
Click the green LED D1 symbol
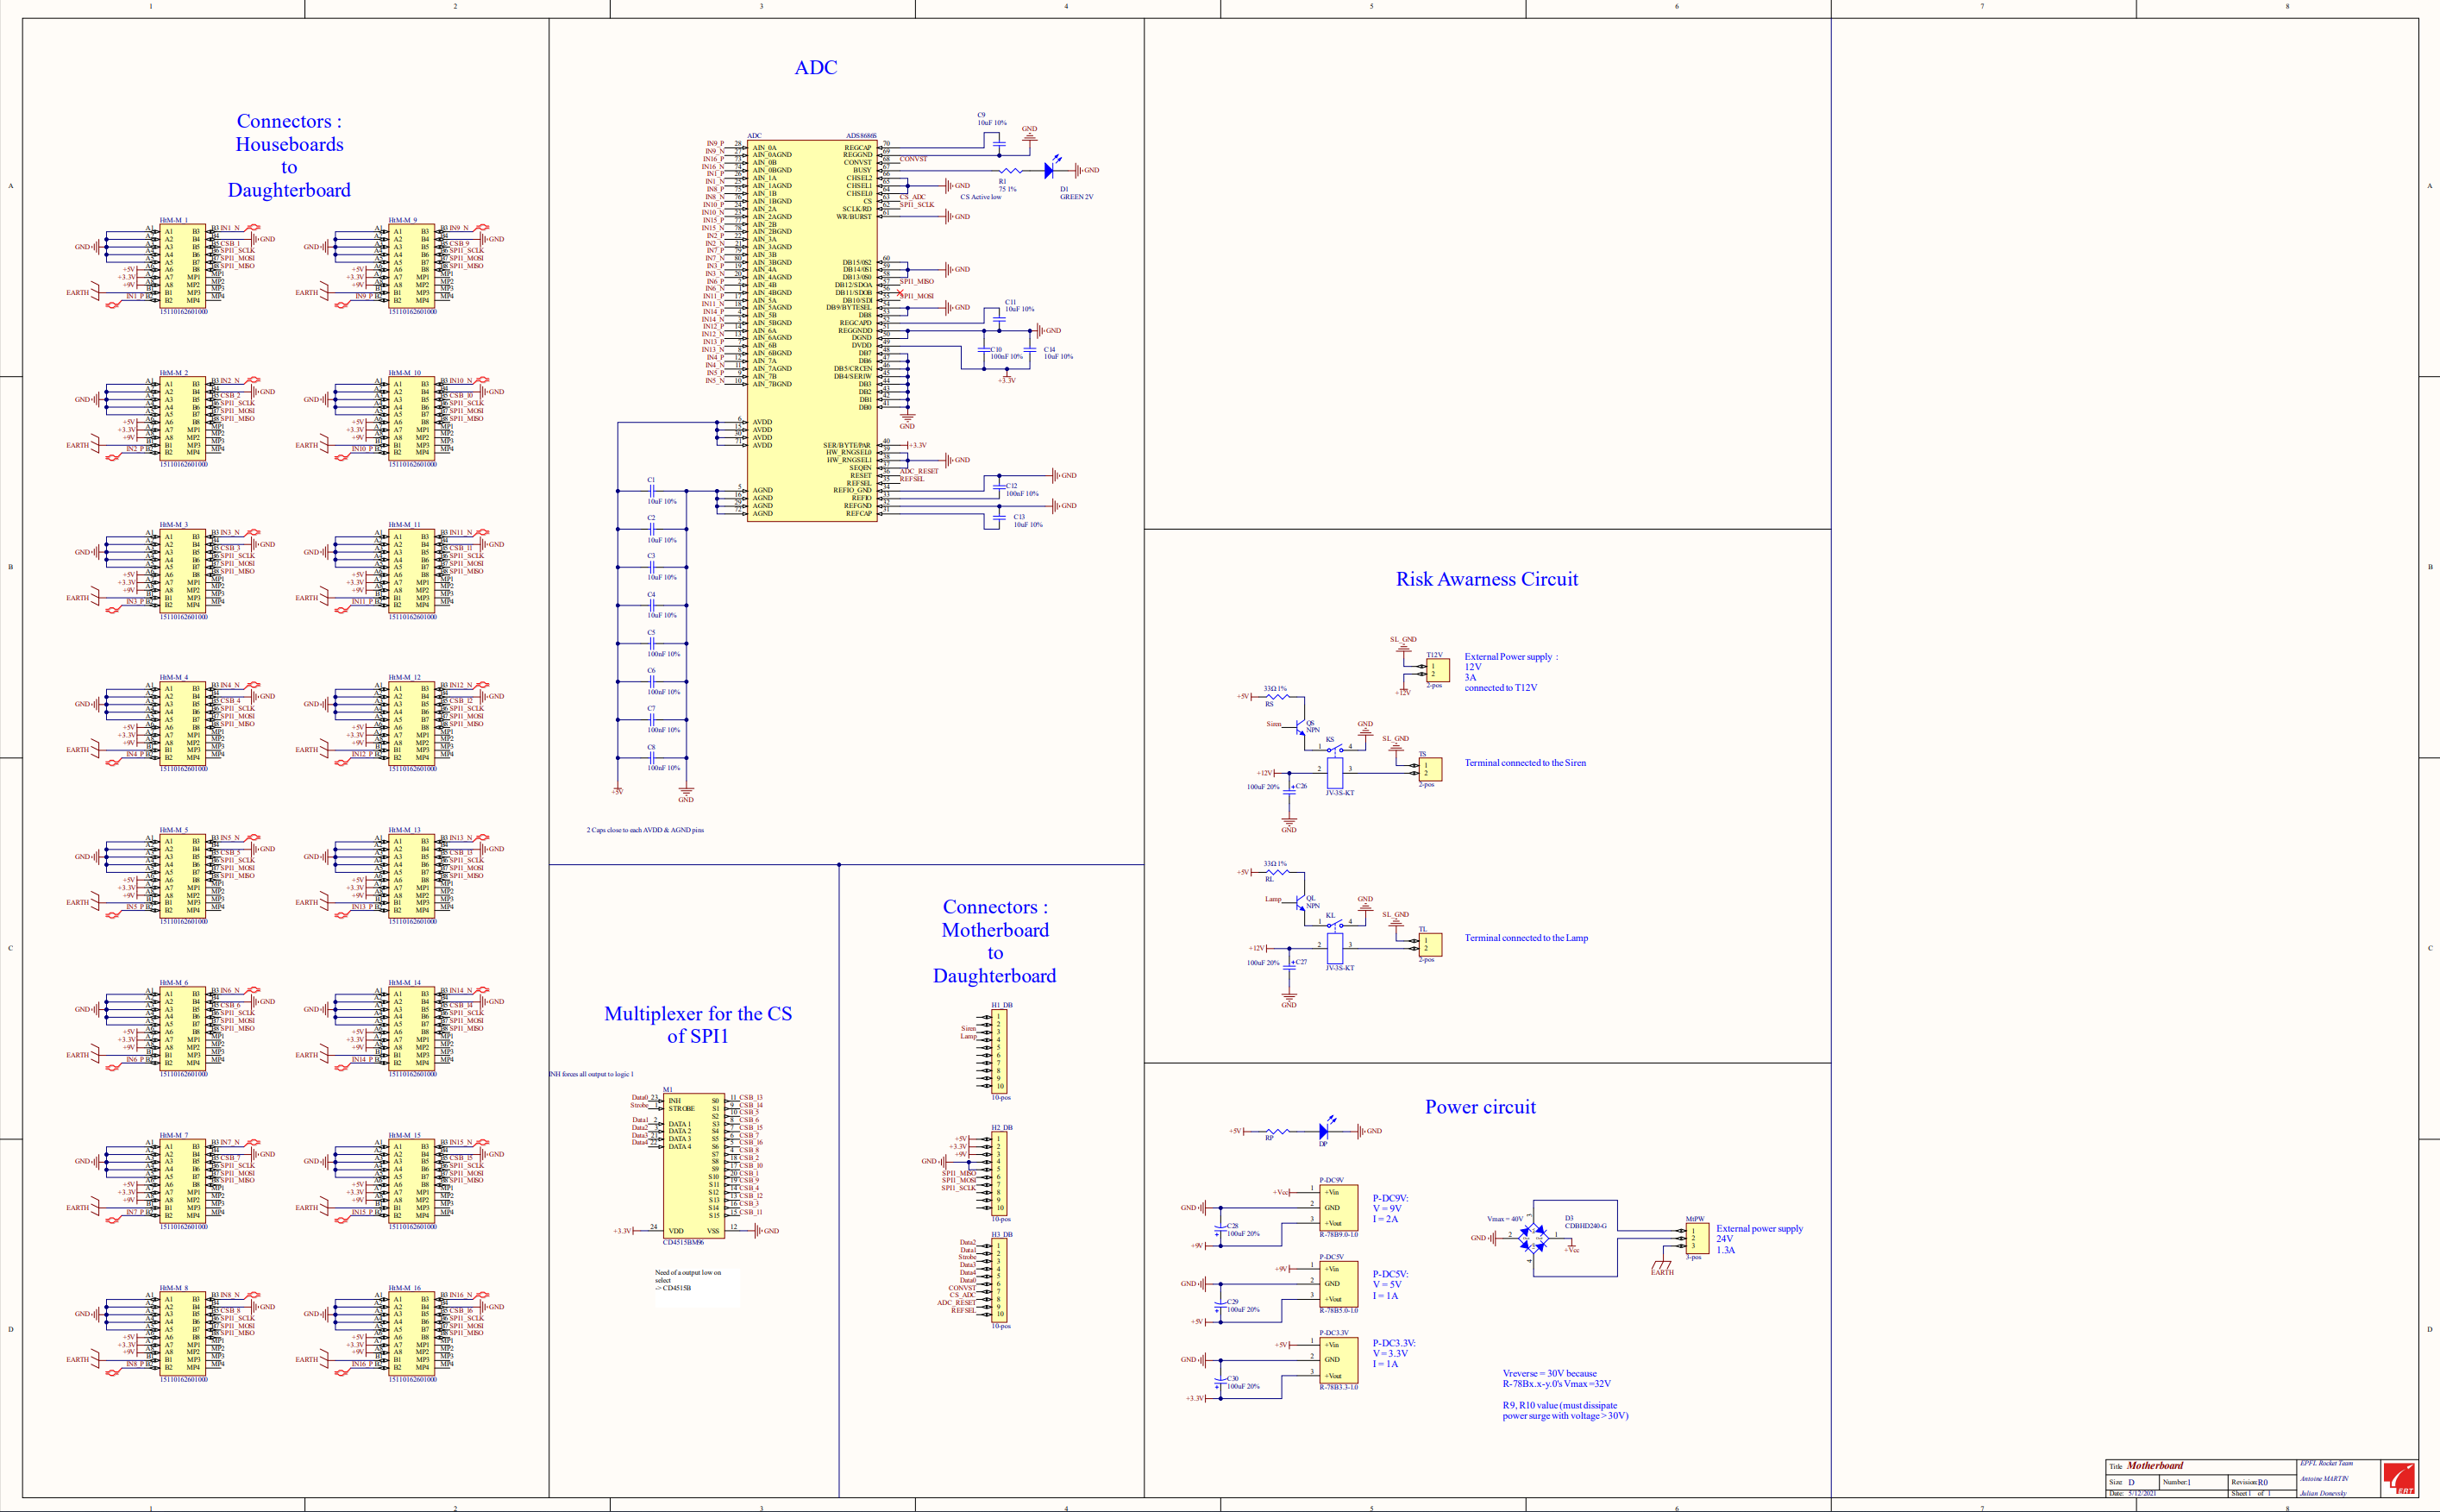coord(1049,171)
